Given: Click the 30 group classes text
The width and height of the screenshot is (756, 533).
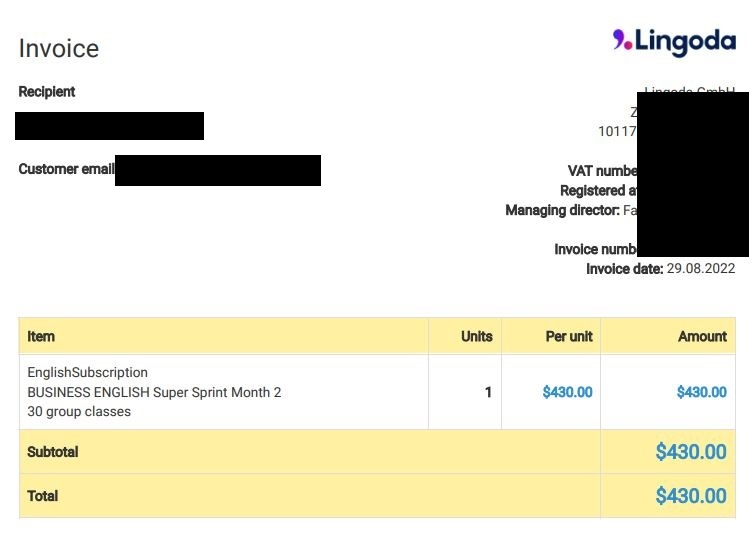Looking at the screenshot, I should (79, 411).
